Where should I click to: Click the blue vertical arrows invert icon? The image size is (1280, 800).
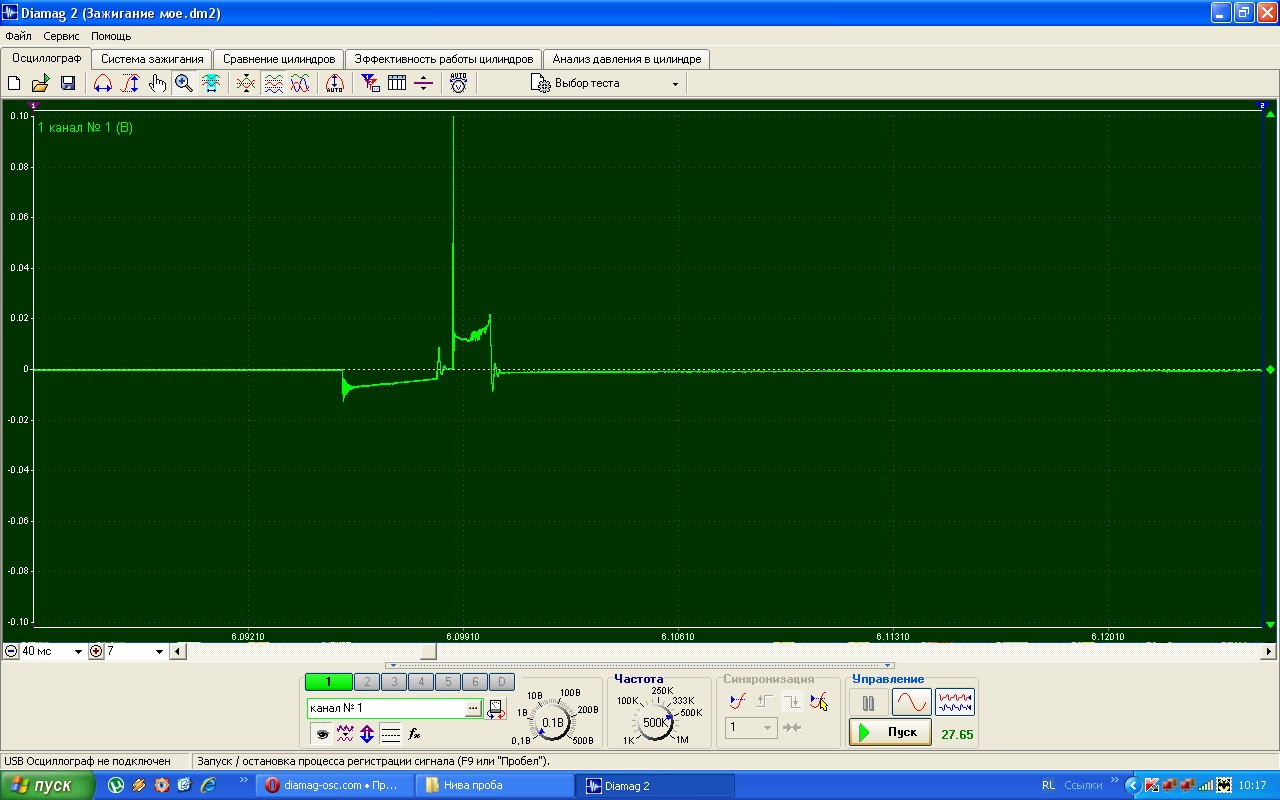coord(367,734)
